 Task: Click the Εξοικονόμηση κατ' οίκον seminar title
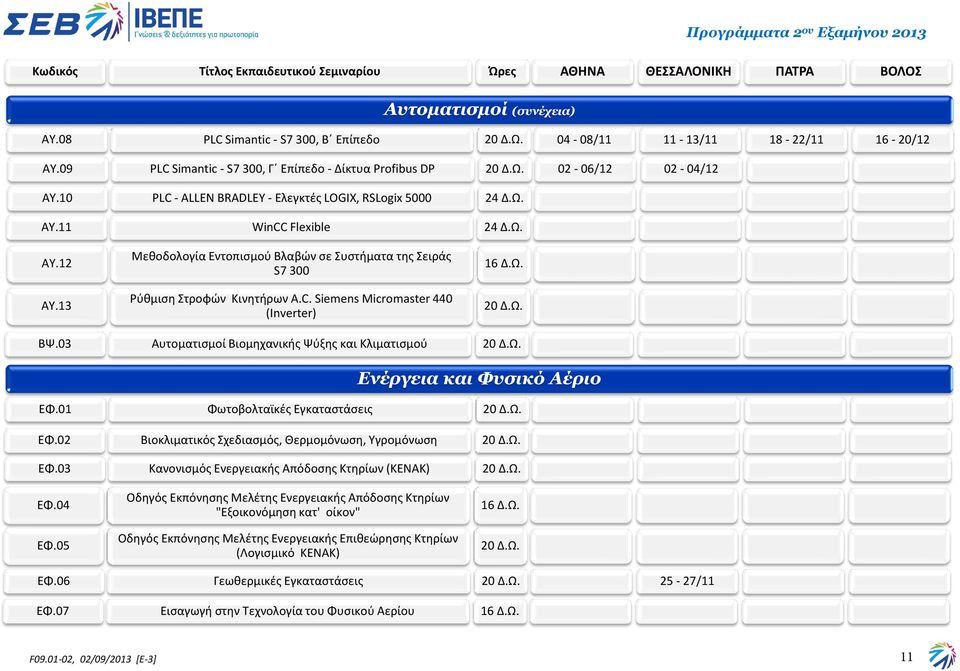tap(288, 506)
